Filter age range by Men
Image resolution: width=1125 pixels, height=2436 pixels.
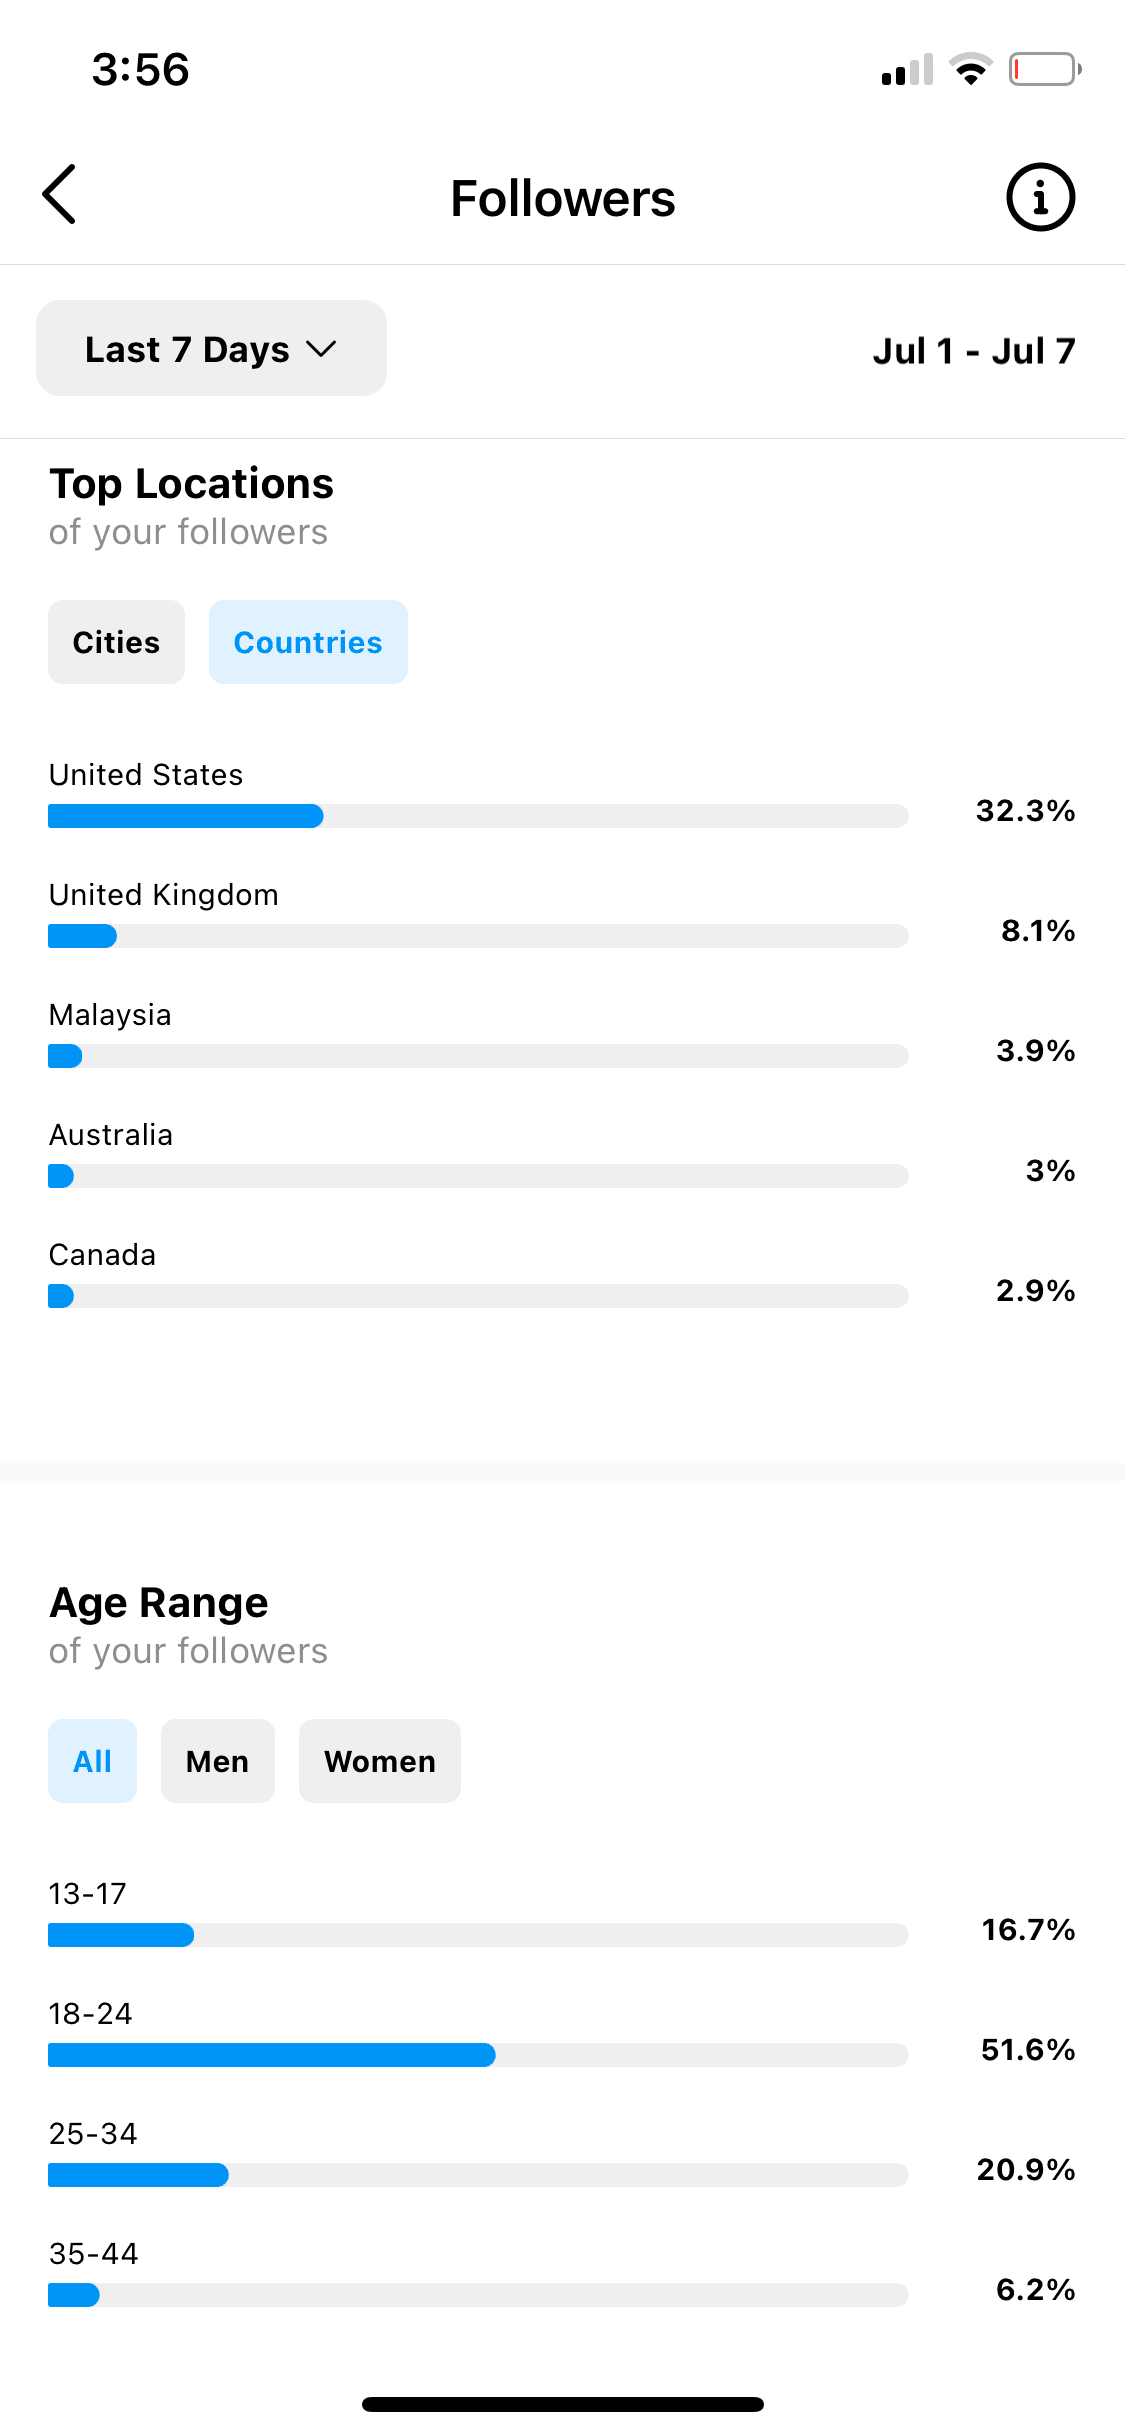pos(217,1761)
